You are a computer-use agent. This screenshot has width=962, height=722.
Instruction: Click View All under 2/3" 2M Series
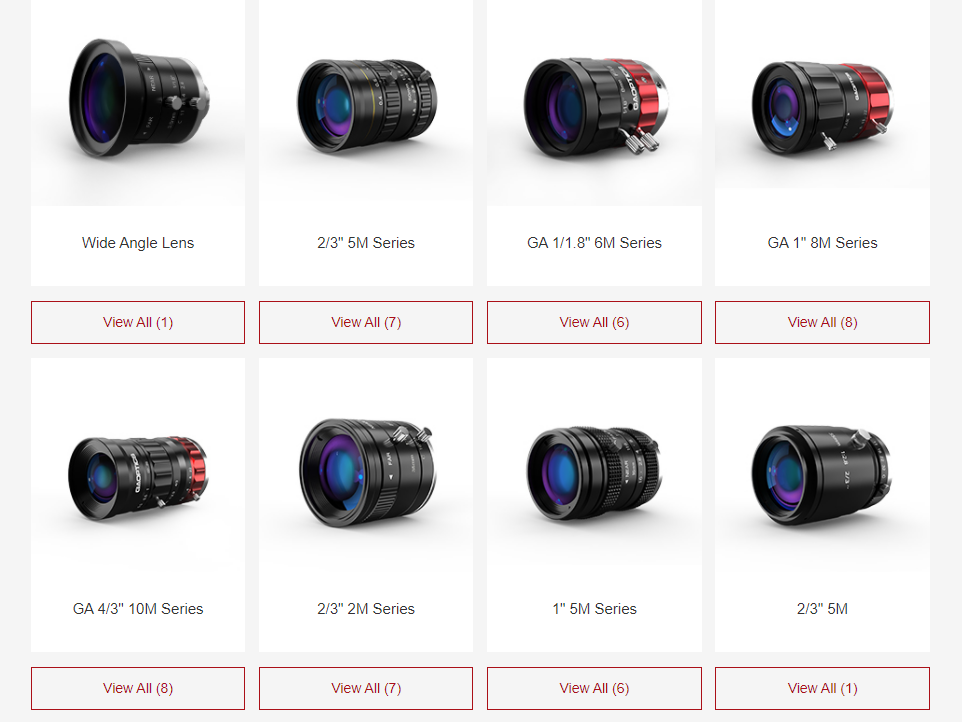pos(366,688)
